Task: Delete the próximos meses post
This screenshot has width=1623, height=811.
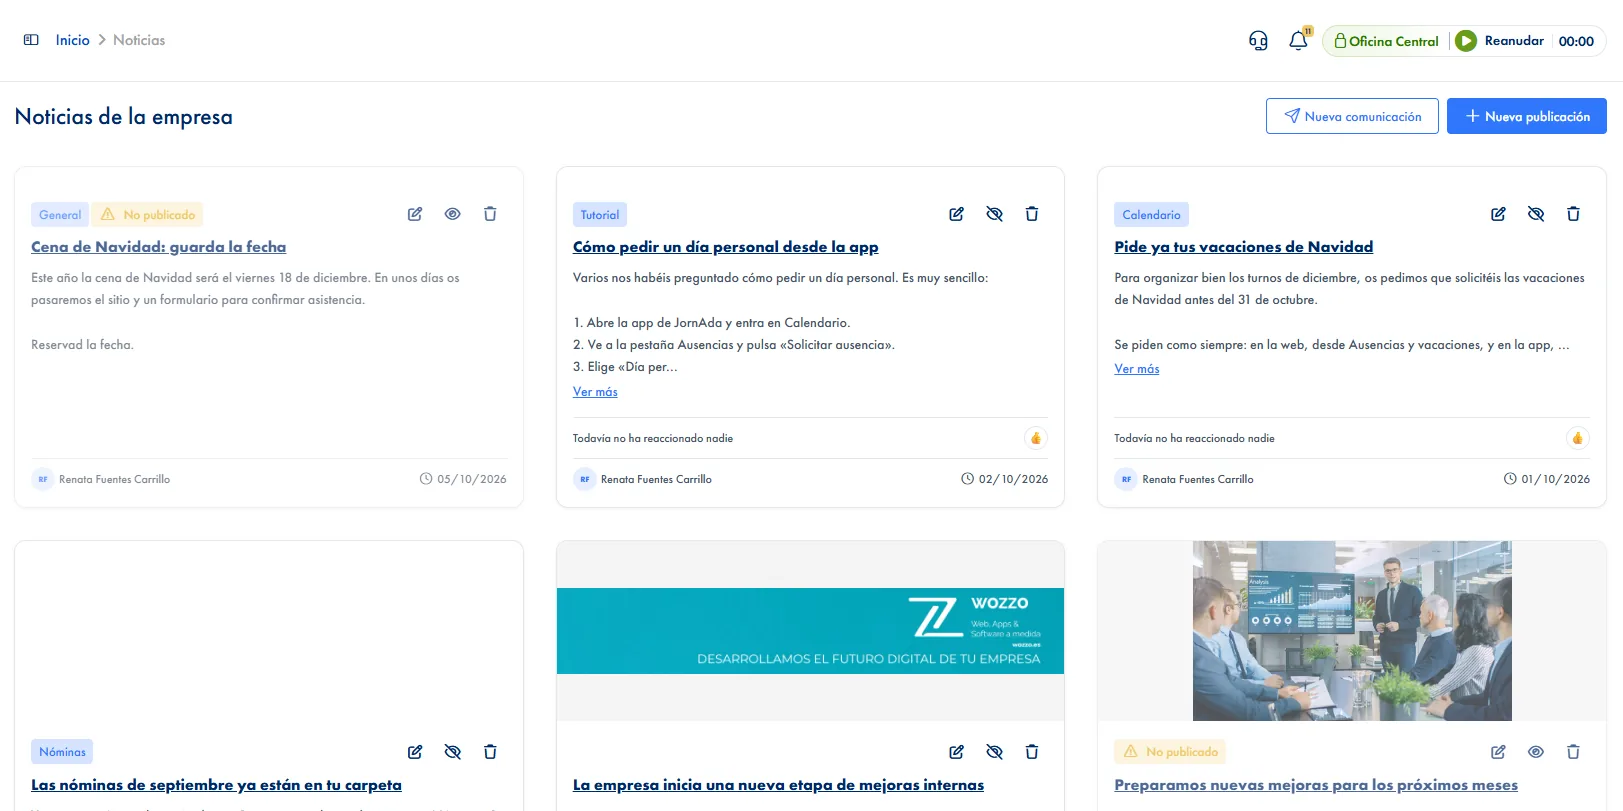Action: click(1573, 752)
